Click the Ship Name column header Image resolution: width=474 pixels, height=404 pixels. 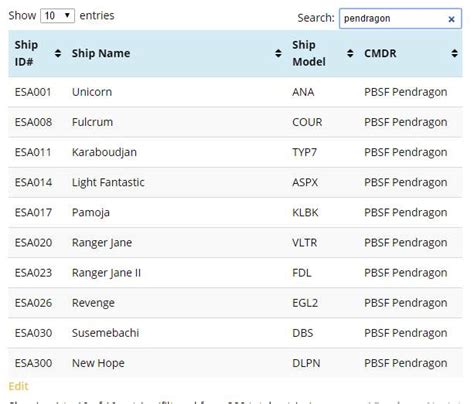tap(176, 53)
